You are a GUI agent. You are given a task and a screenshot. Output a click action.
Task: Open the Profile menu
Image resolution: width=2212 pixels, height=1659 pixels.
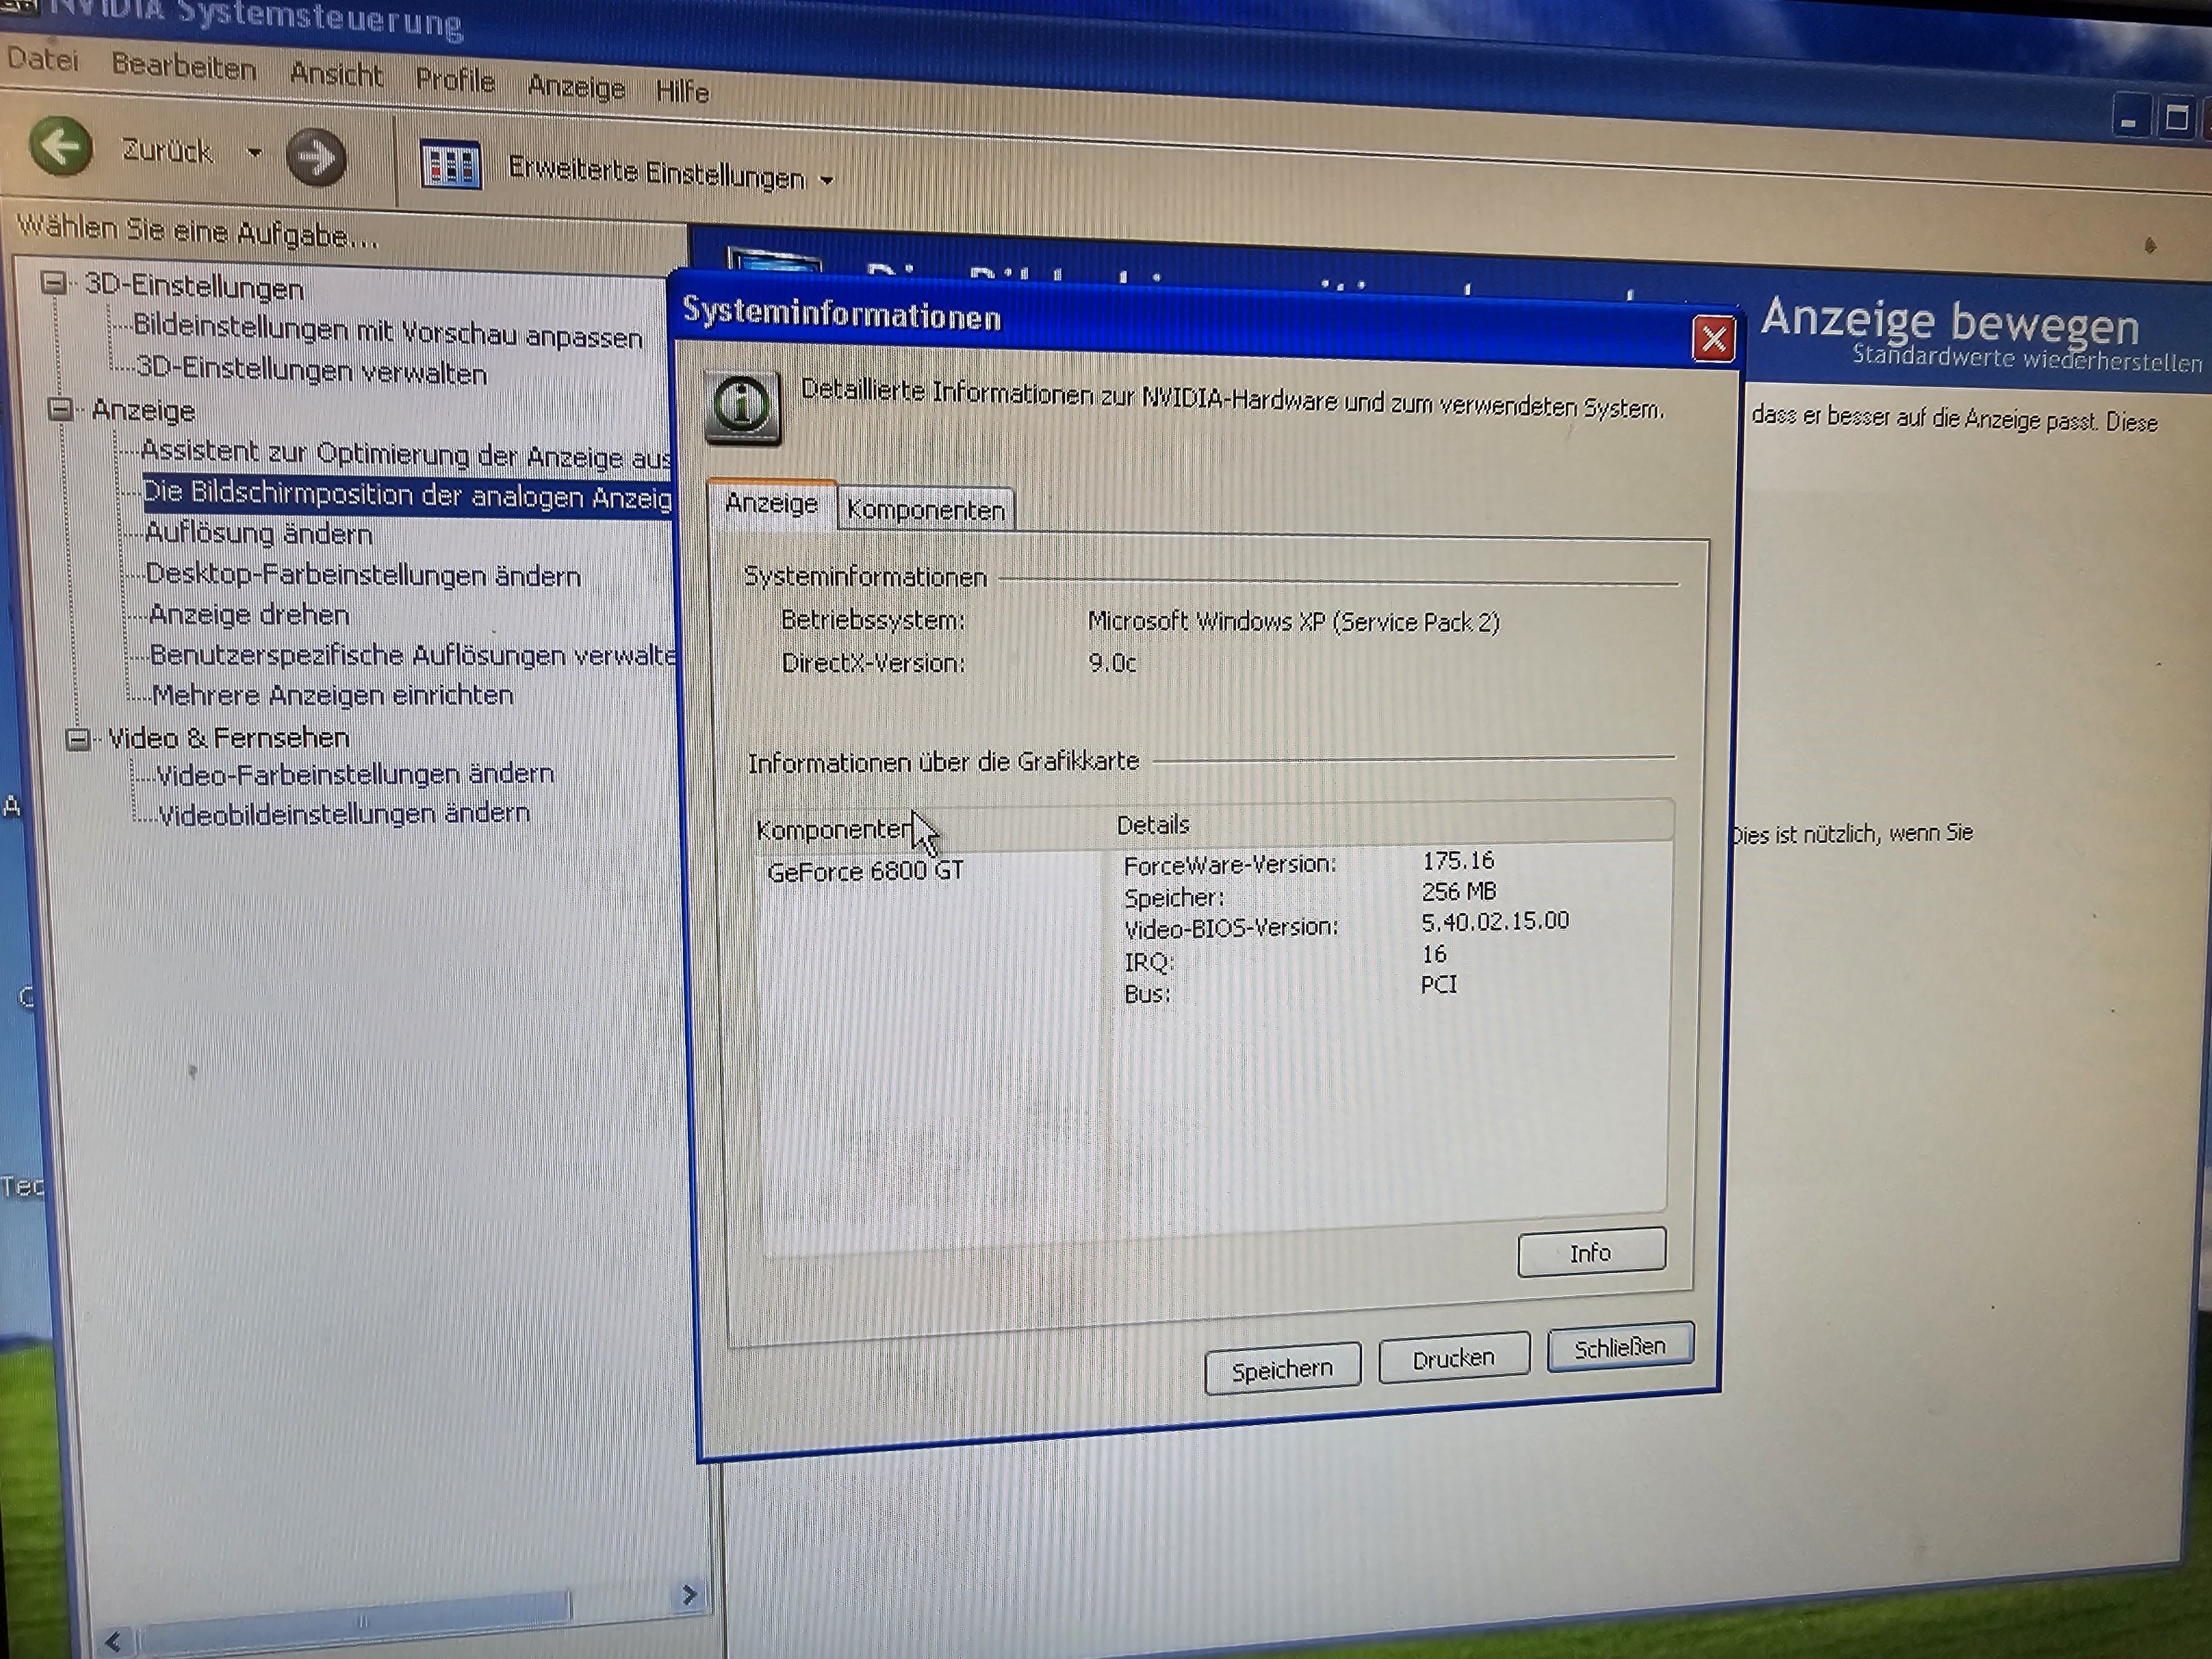pyautogui.click(x=455, y=80)
